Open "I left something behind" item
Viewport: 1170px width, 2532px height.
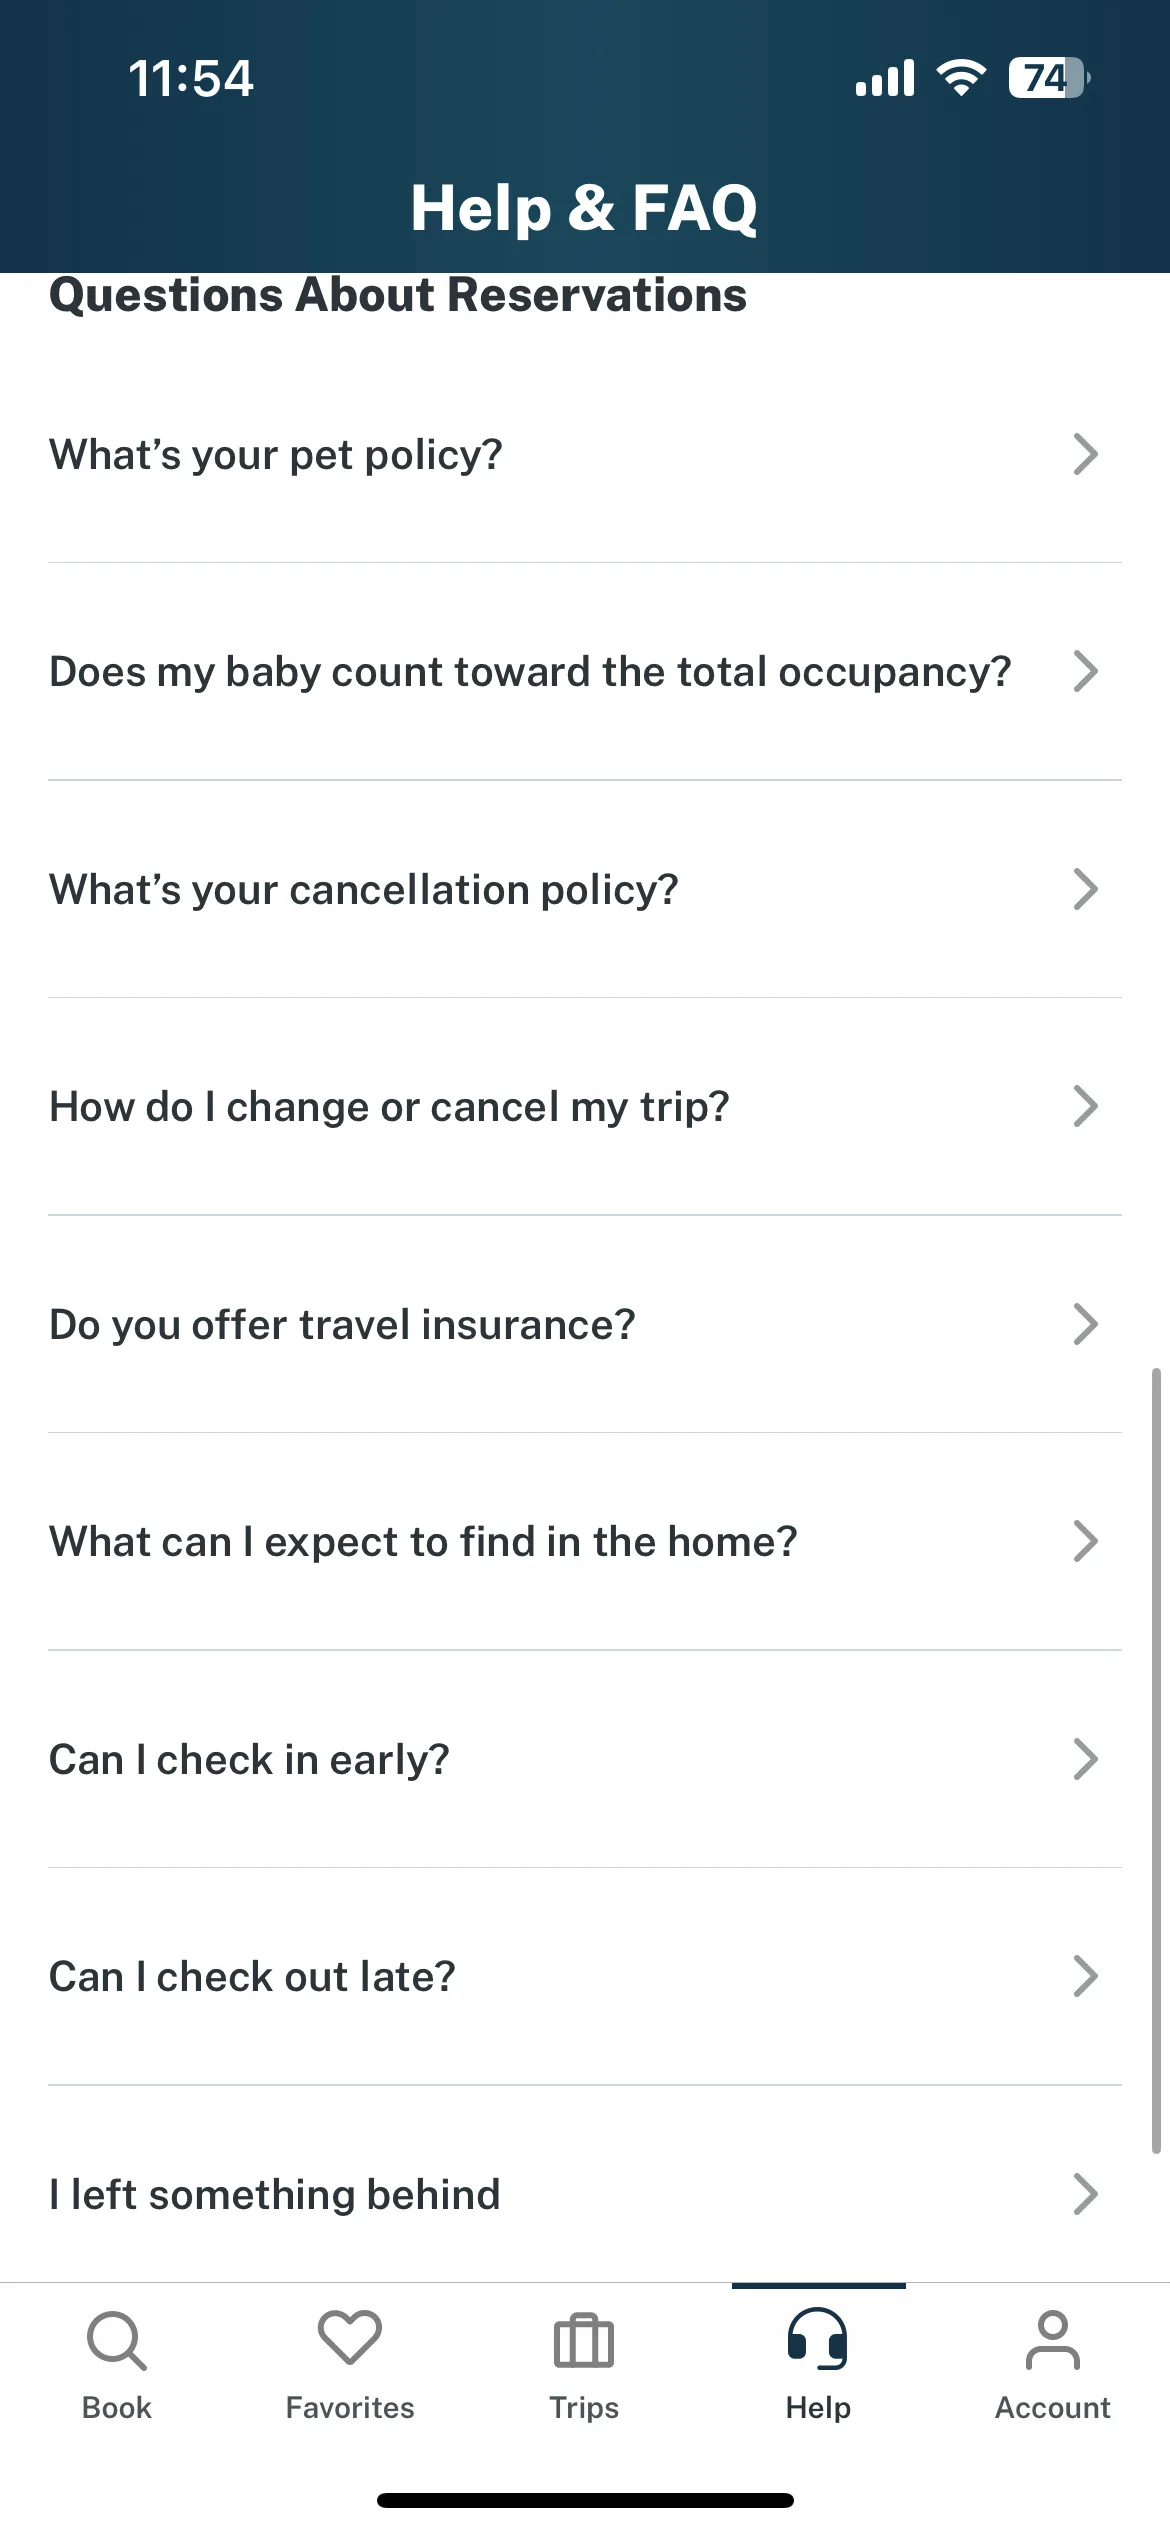coord(585,2194)
